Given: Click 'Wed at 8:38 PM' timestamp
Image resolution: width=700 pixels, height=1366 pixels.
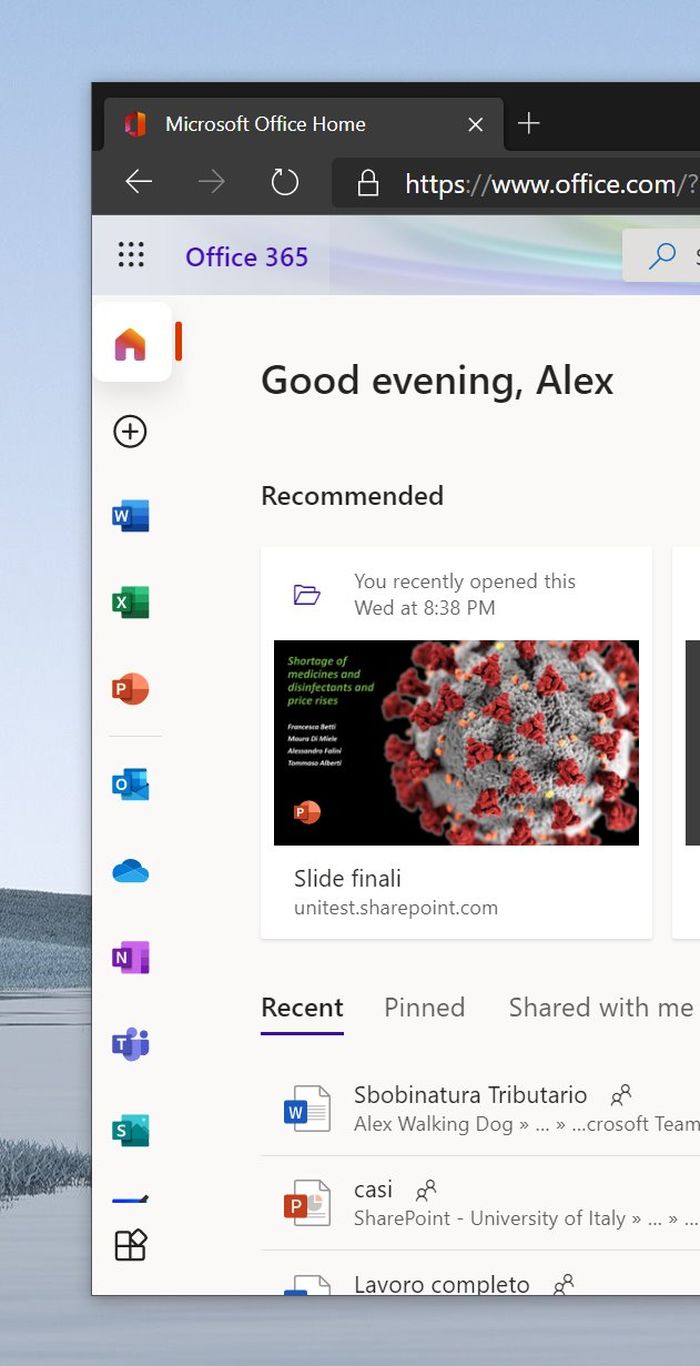Looking at the screenshot, I should pyautogui.click(x=424, y=608).
